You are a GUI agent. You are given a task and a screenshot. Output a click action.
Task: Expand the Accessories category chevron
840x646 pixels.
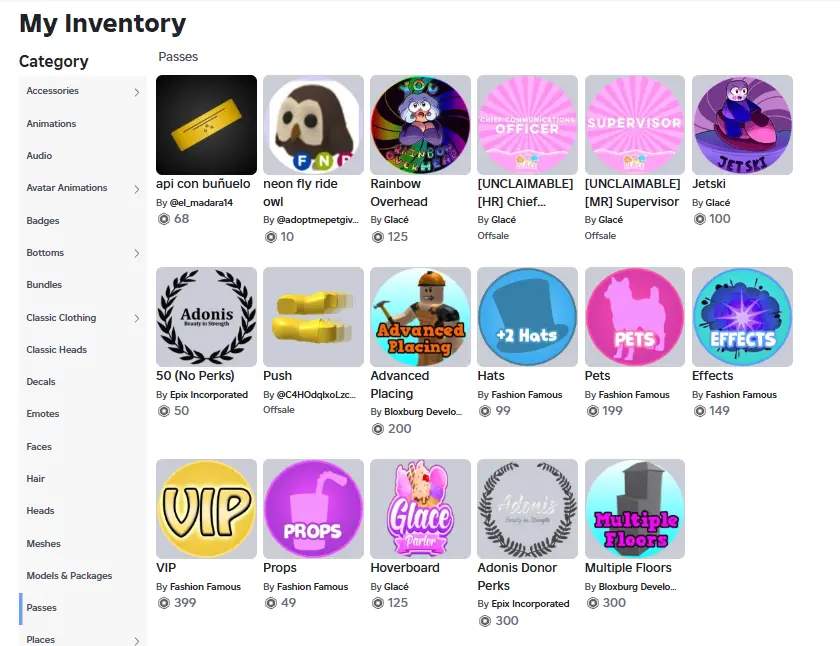click(137, 92)
